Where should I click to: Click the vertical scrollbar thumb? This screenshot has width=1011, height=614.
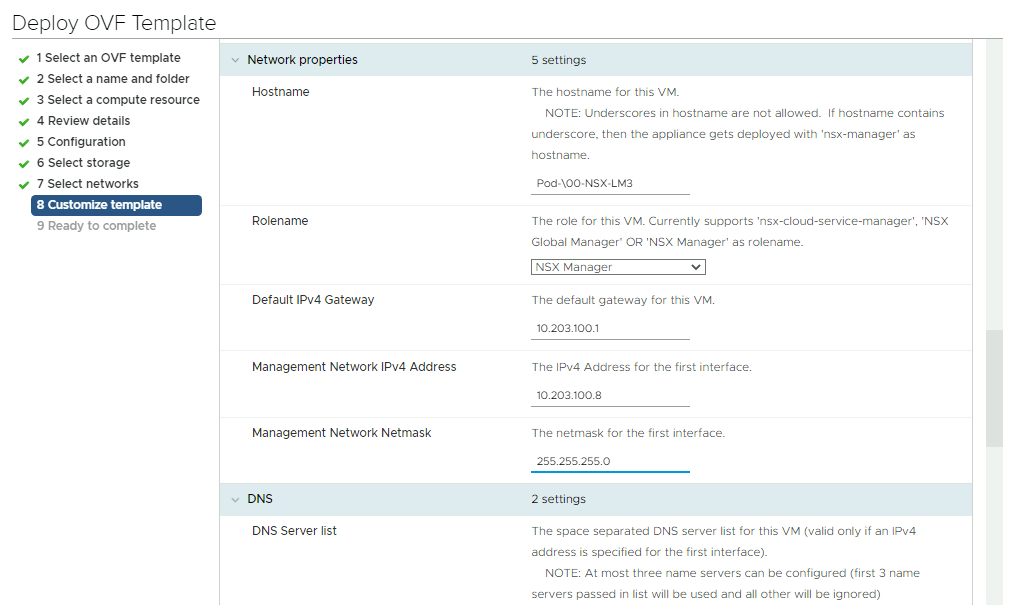point(994,388)
